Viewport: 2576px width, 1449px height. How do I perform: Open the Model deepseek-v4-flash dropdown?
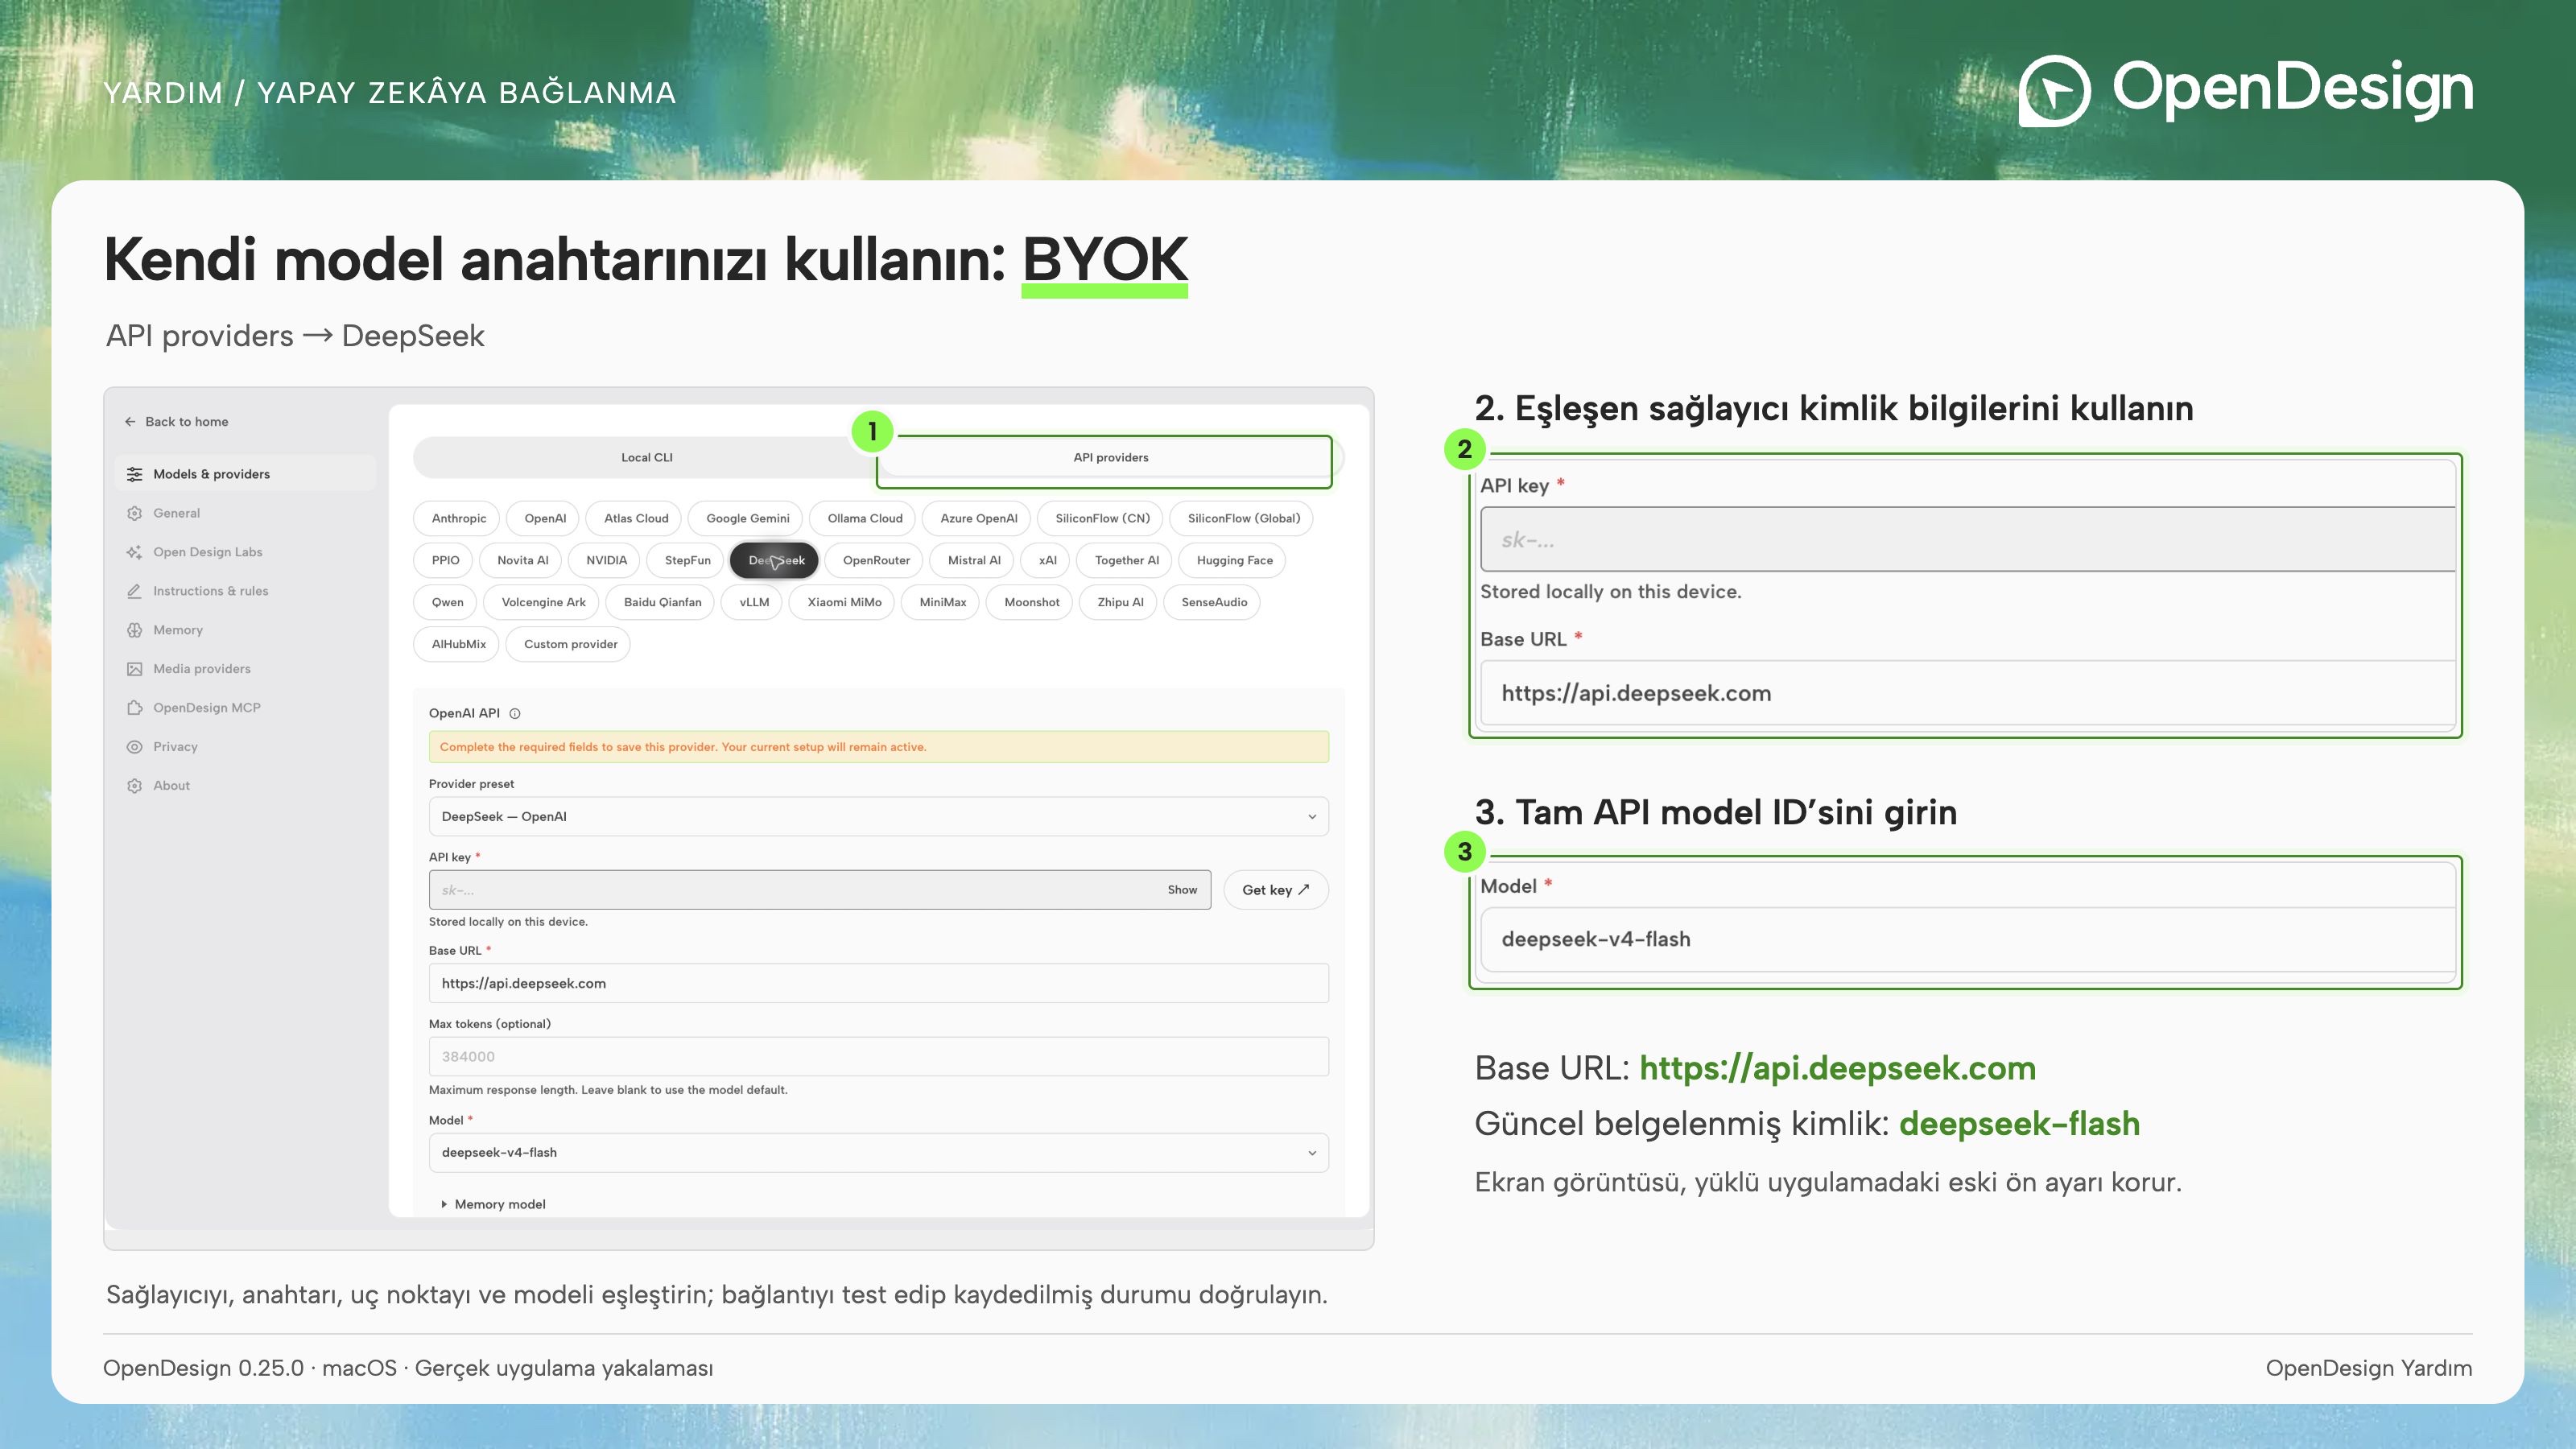coord(878,1153)
